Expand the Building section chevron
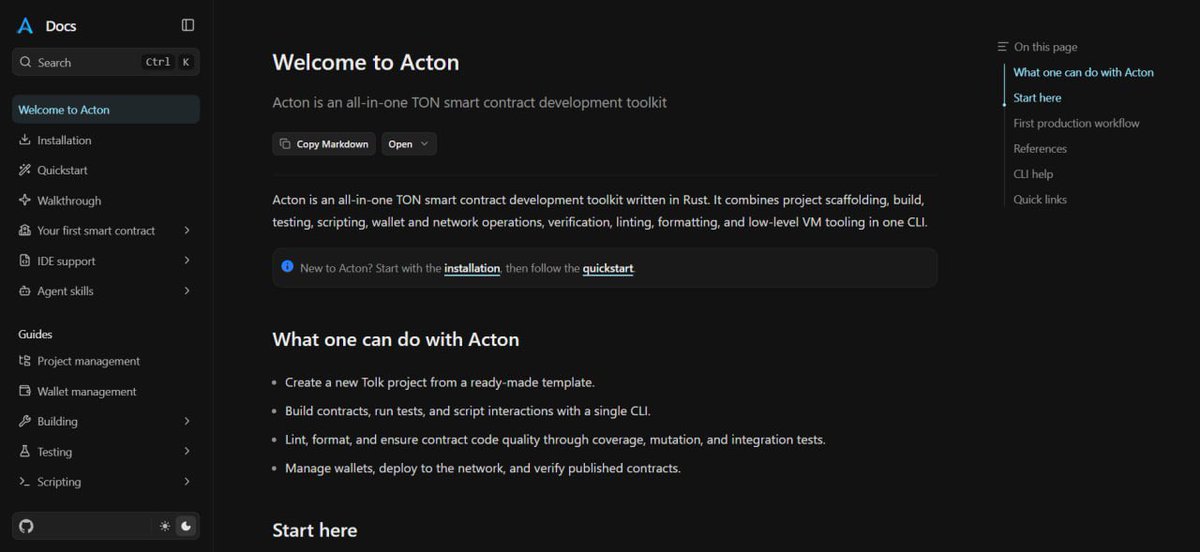This screenshot has height=552, width=1200. (x=187, y=421)
